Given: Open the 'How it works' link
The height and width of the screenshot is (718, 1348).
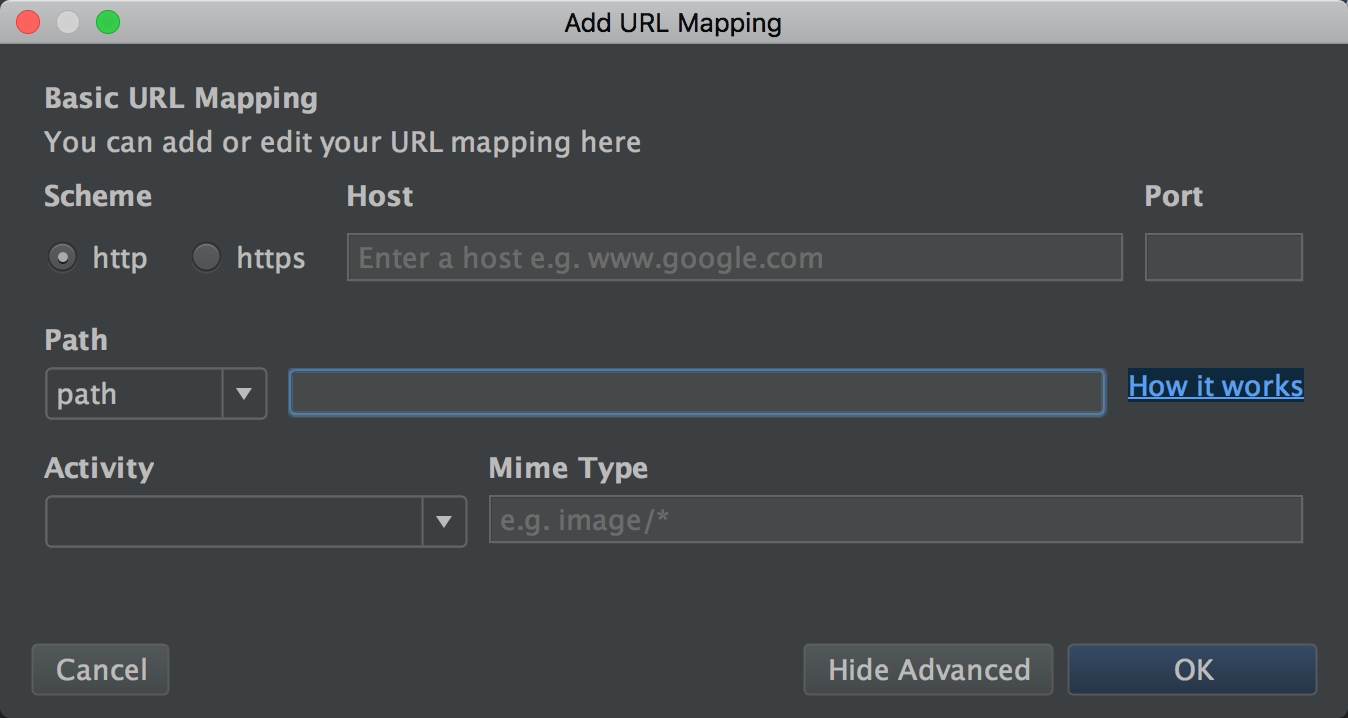Looking at the screenshot, I should 1215,386.
